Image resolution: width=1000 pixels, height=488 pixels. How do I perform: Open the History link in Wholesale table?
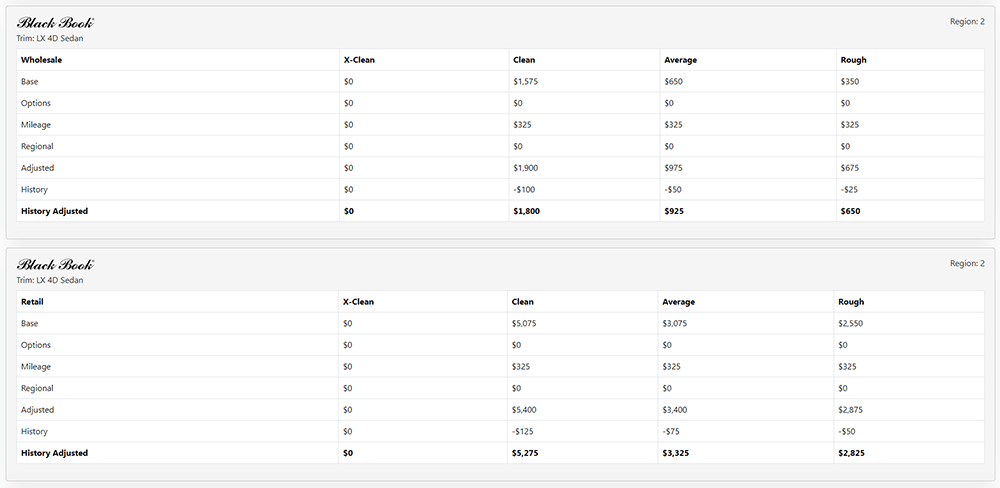tap(34, 190)
